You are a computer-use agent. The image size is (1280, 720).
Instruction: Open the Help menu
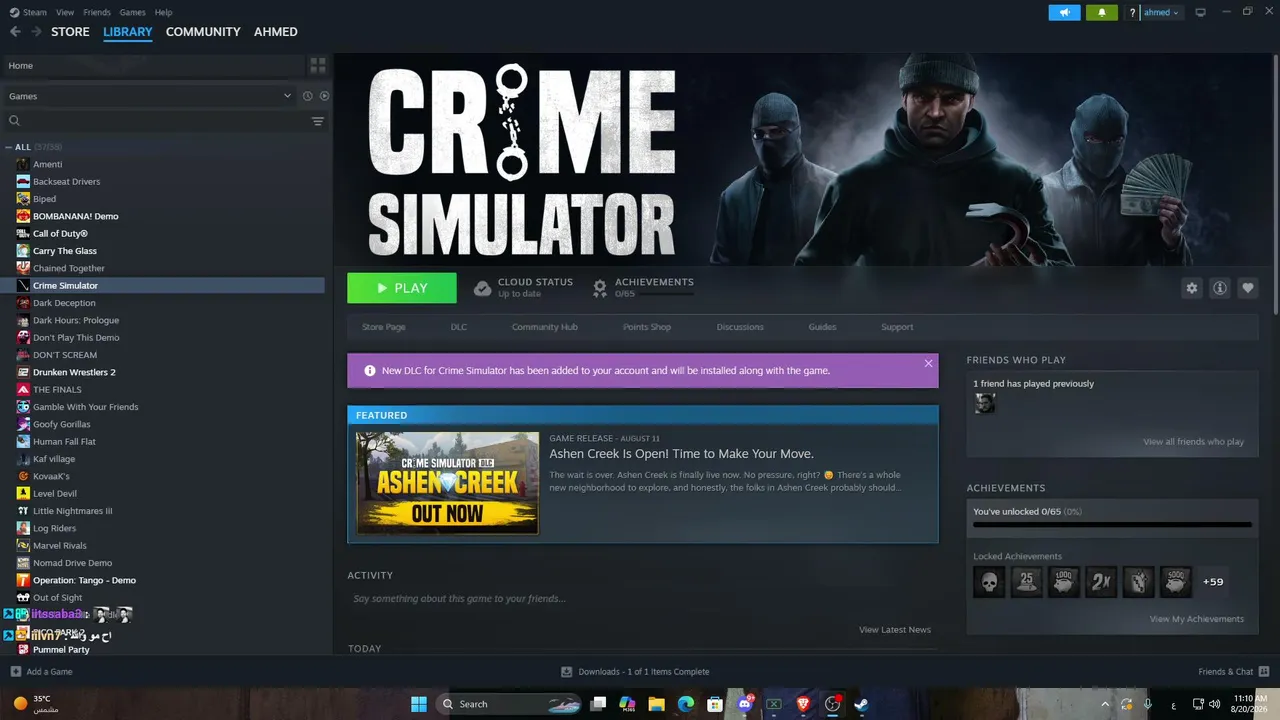pos(164,12)
